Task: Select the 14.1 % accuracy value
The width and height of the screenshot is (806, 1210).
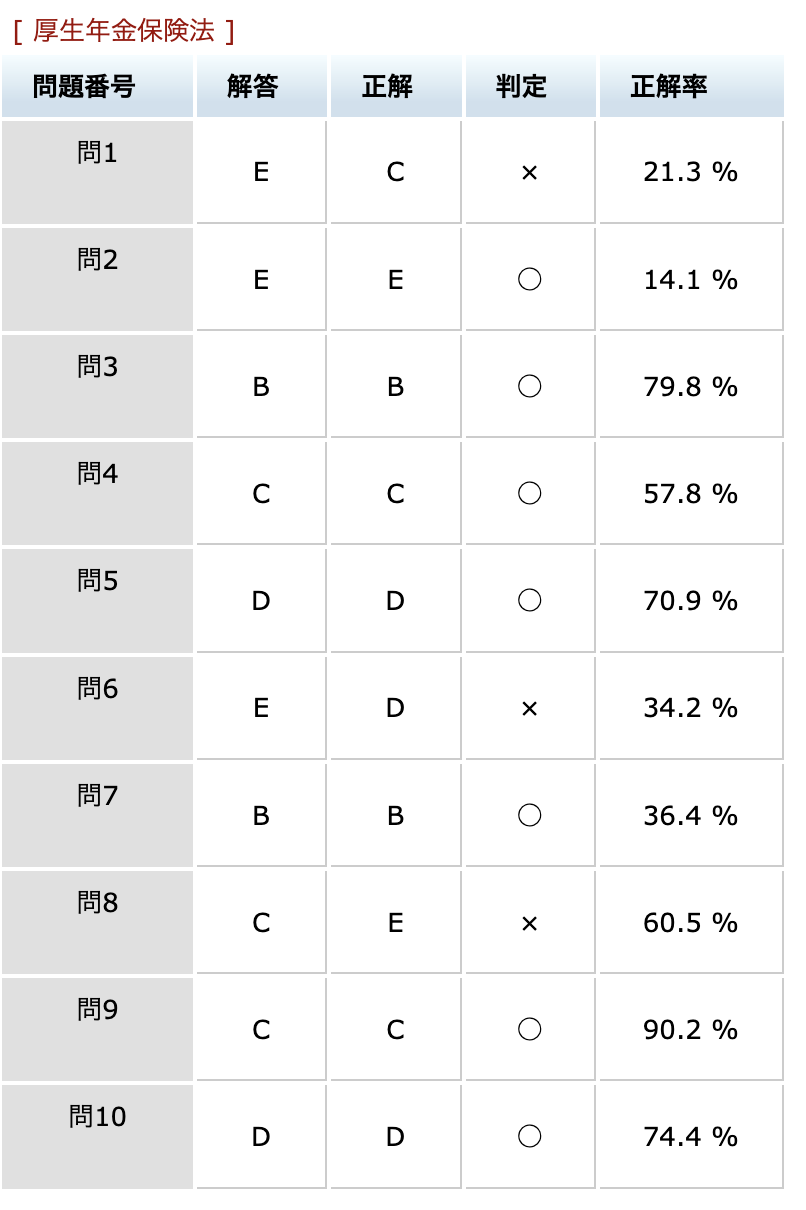Action: tap(692, 279)
